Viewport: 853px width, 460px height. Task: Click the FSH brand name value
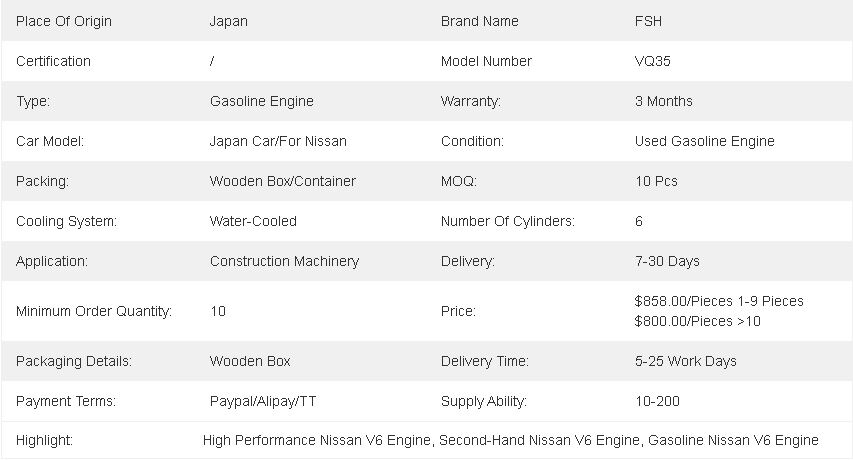pyautogui.click(x=648, y=21)
